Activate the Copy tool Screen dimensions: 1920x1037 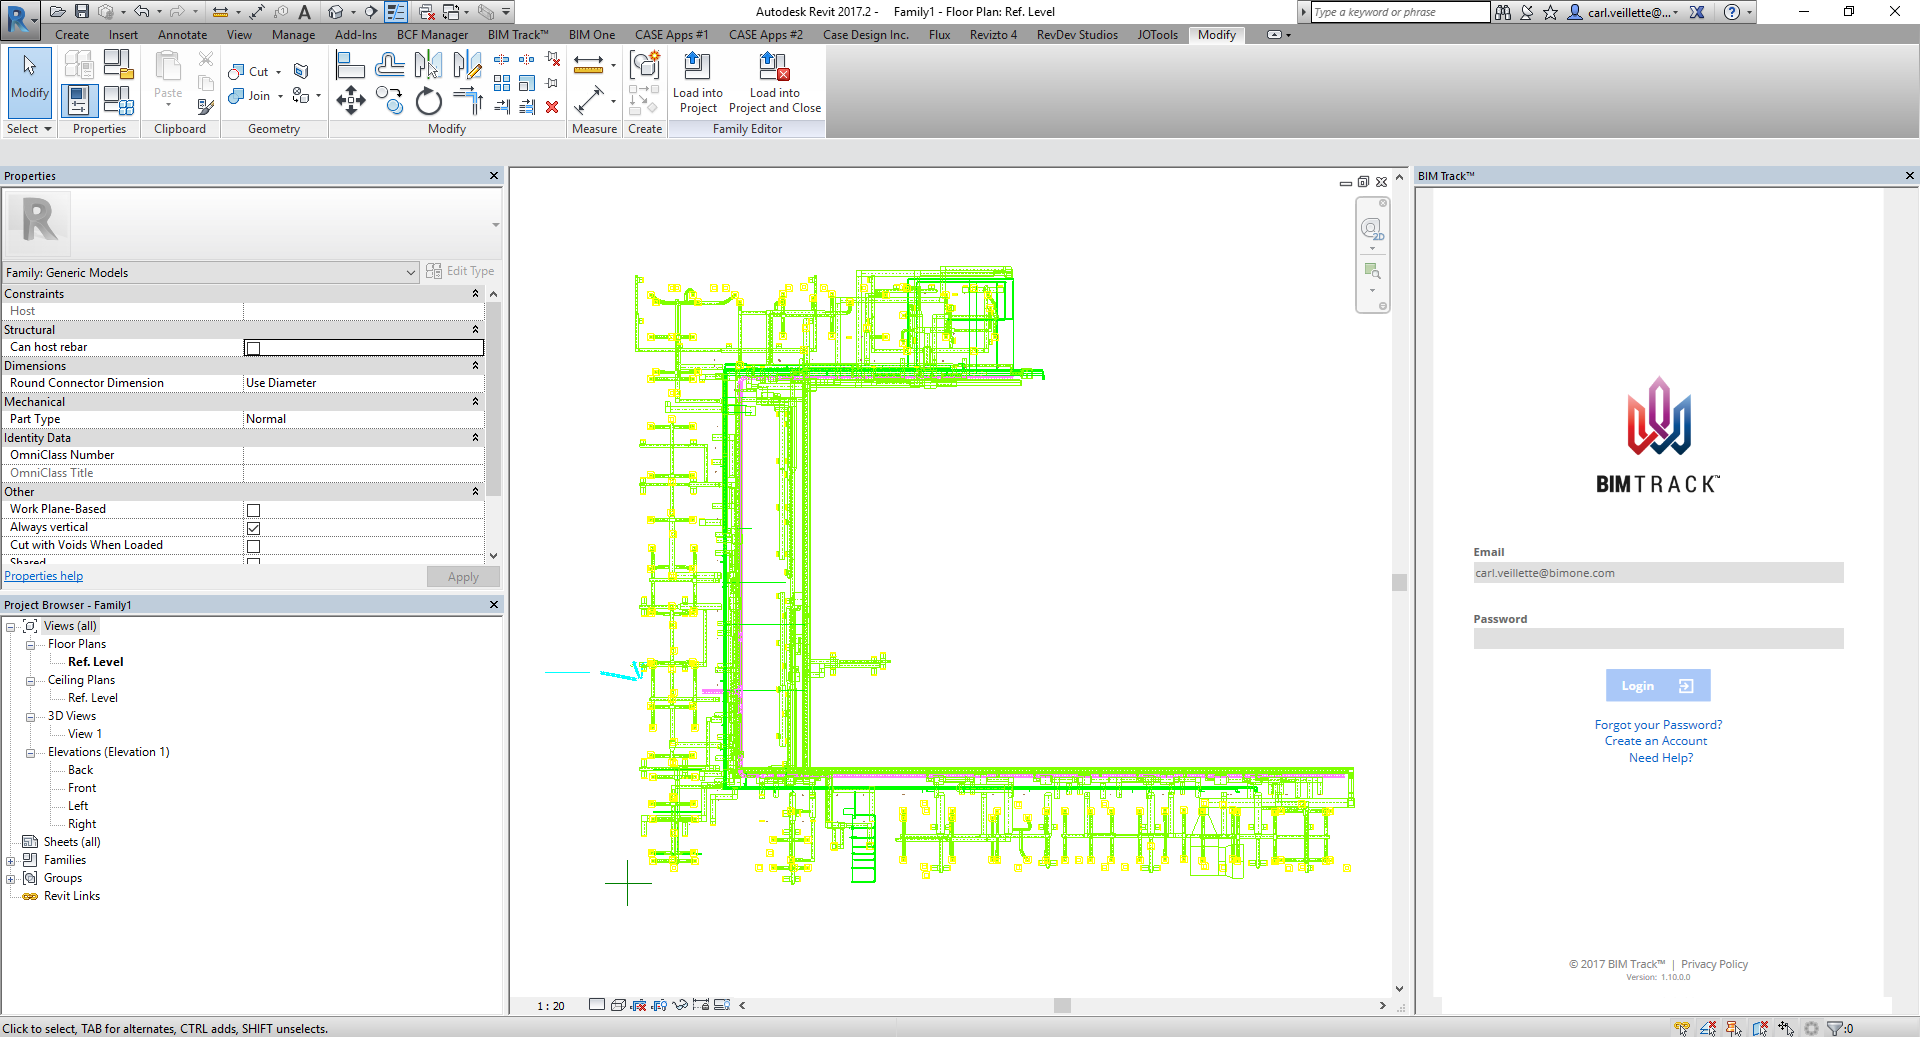coord(389,101)
